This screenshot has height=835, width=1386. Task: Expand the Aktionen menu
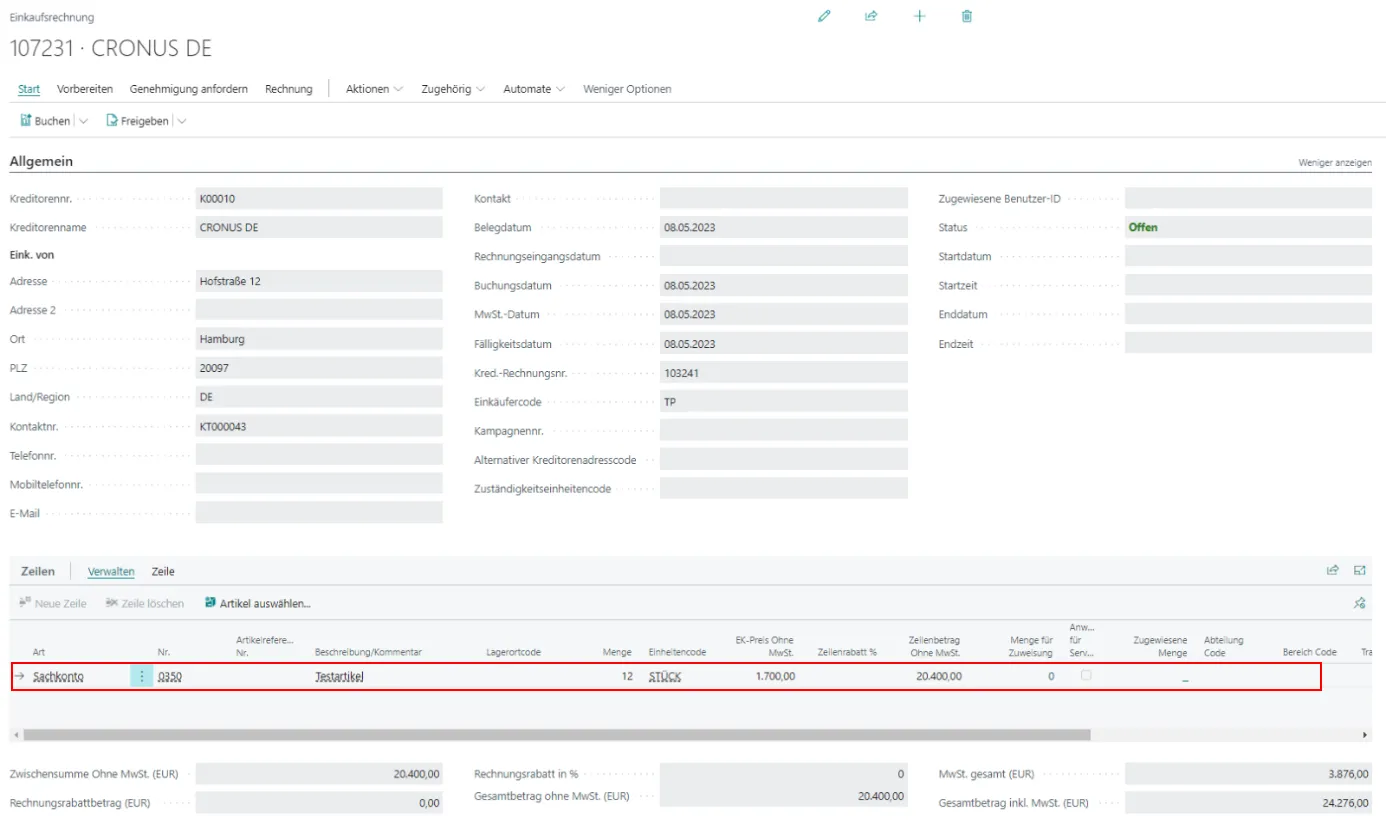(374, 89)
